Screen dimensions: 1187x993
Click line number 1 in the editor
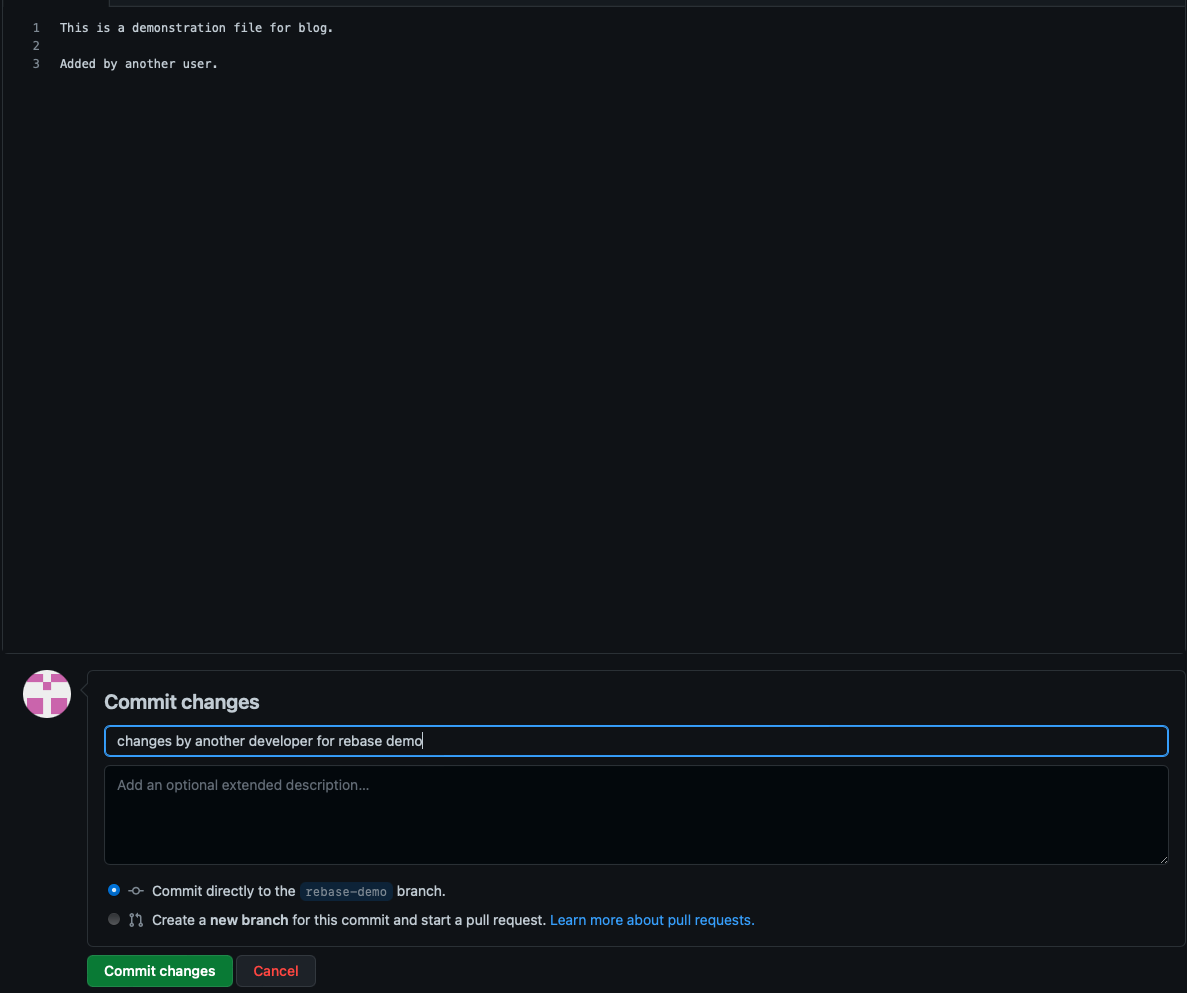pos(36,28)
